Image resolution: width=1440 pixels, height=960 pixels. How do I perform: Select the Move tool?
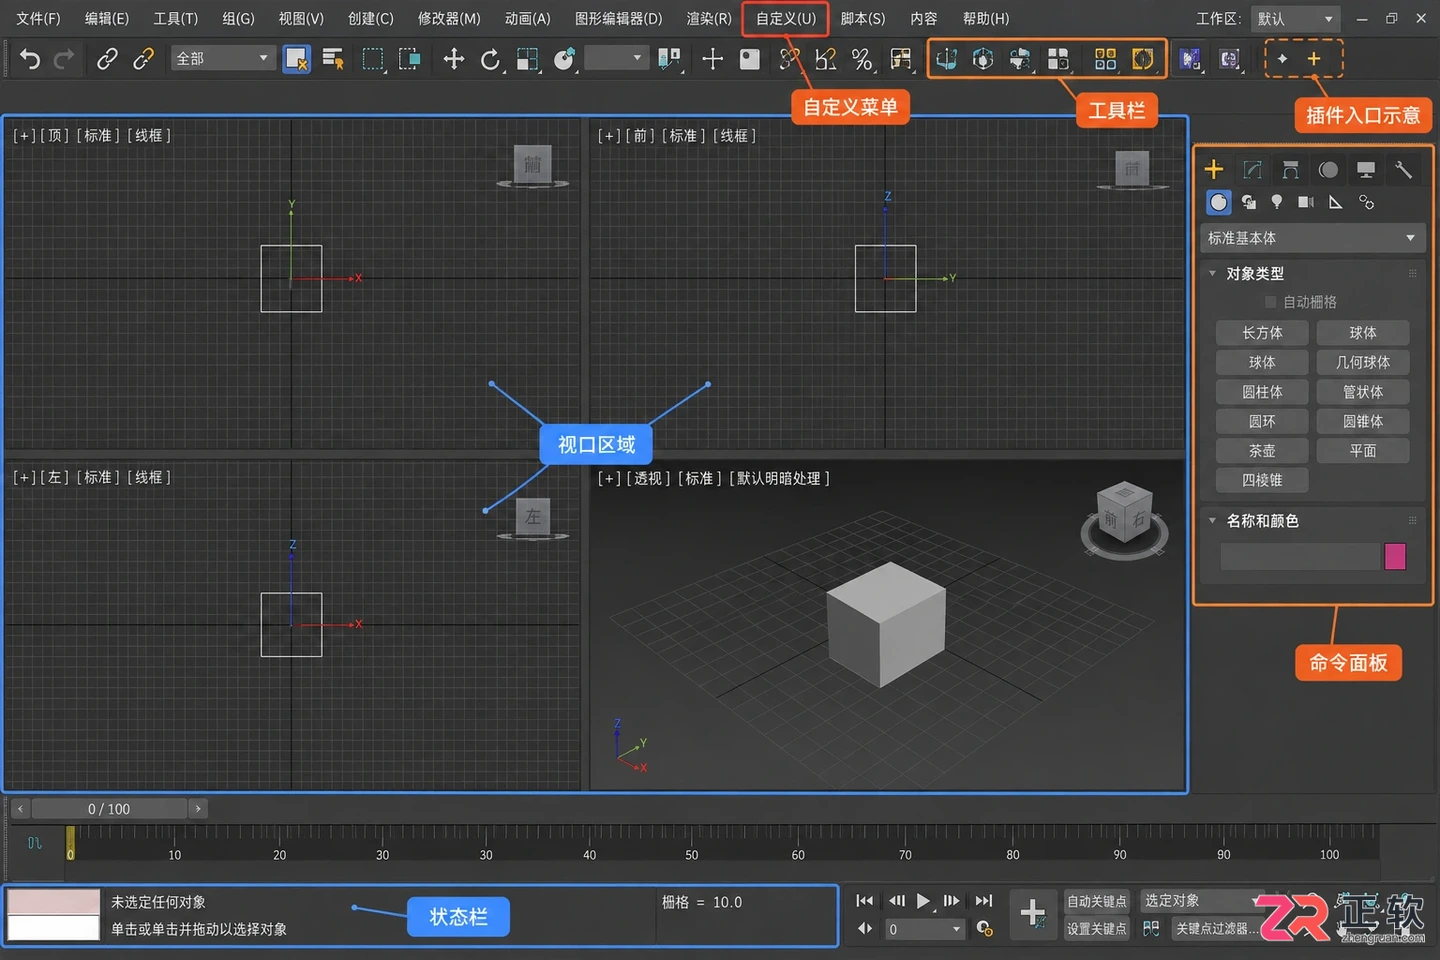pos(453,59)
